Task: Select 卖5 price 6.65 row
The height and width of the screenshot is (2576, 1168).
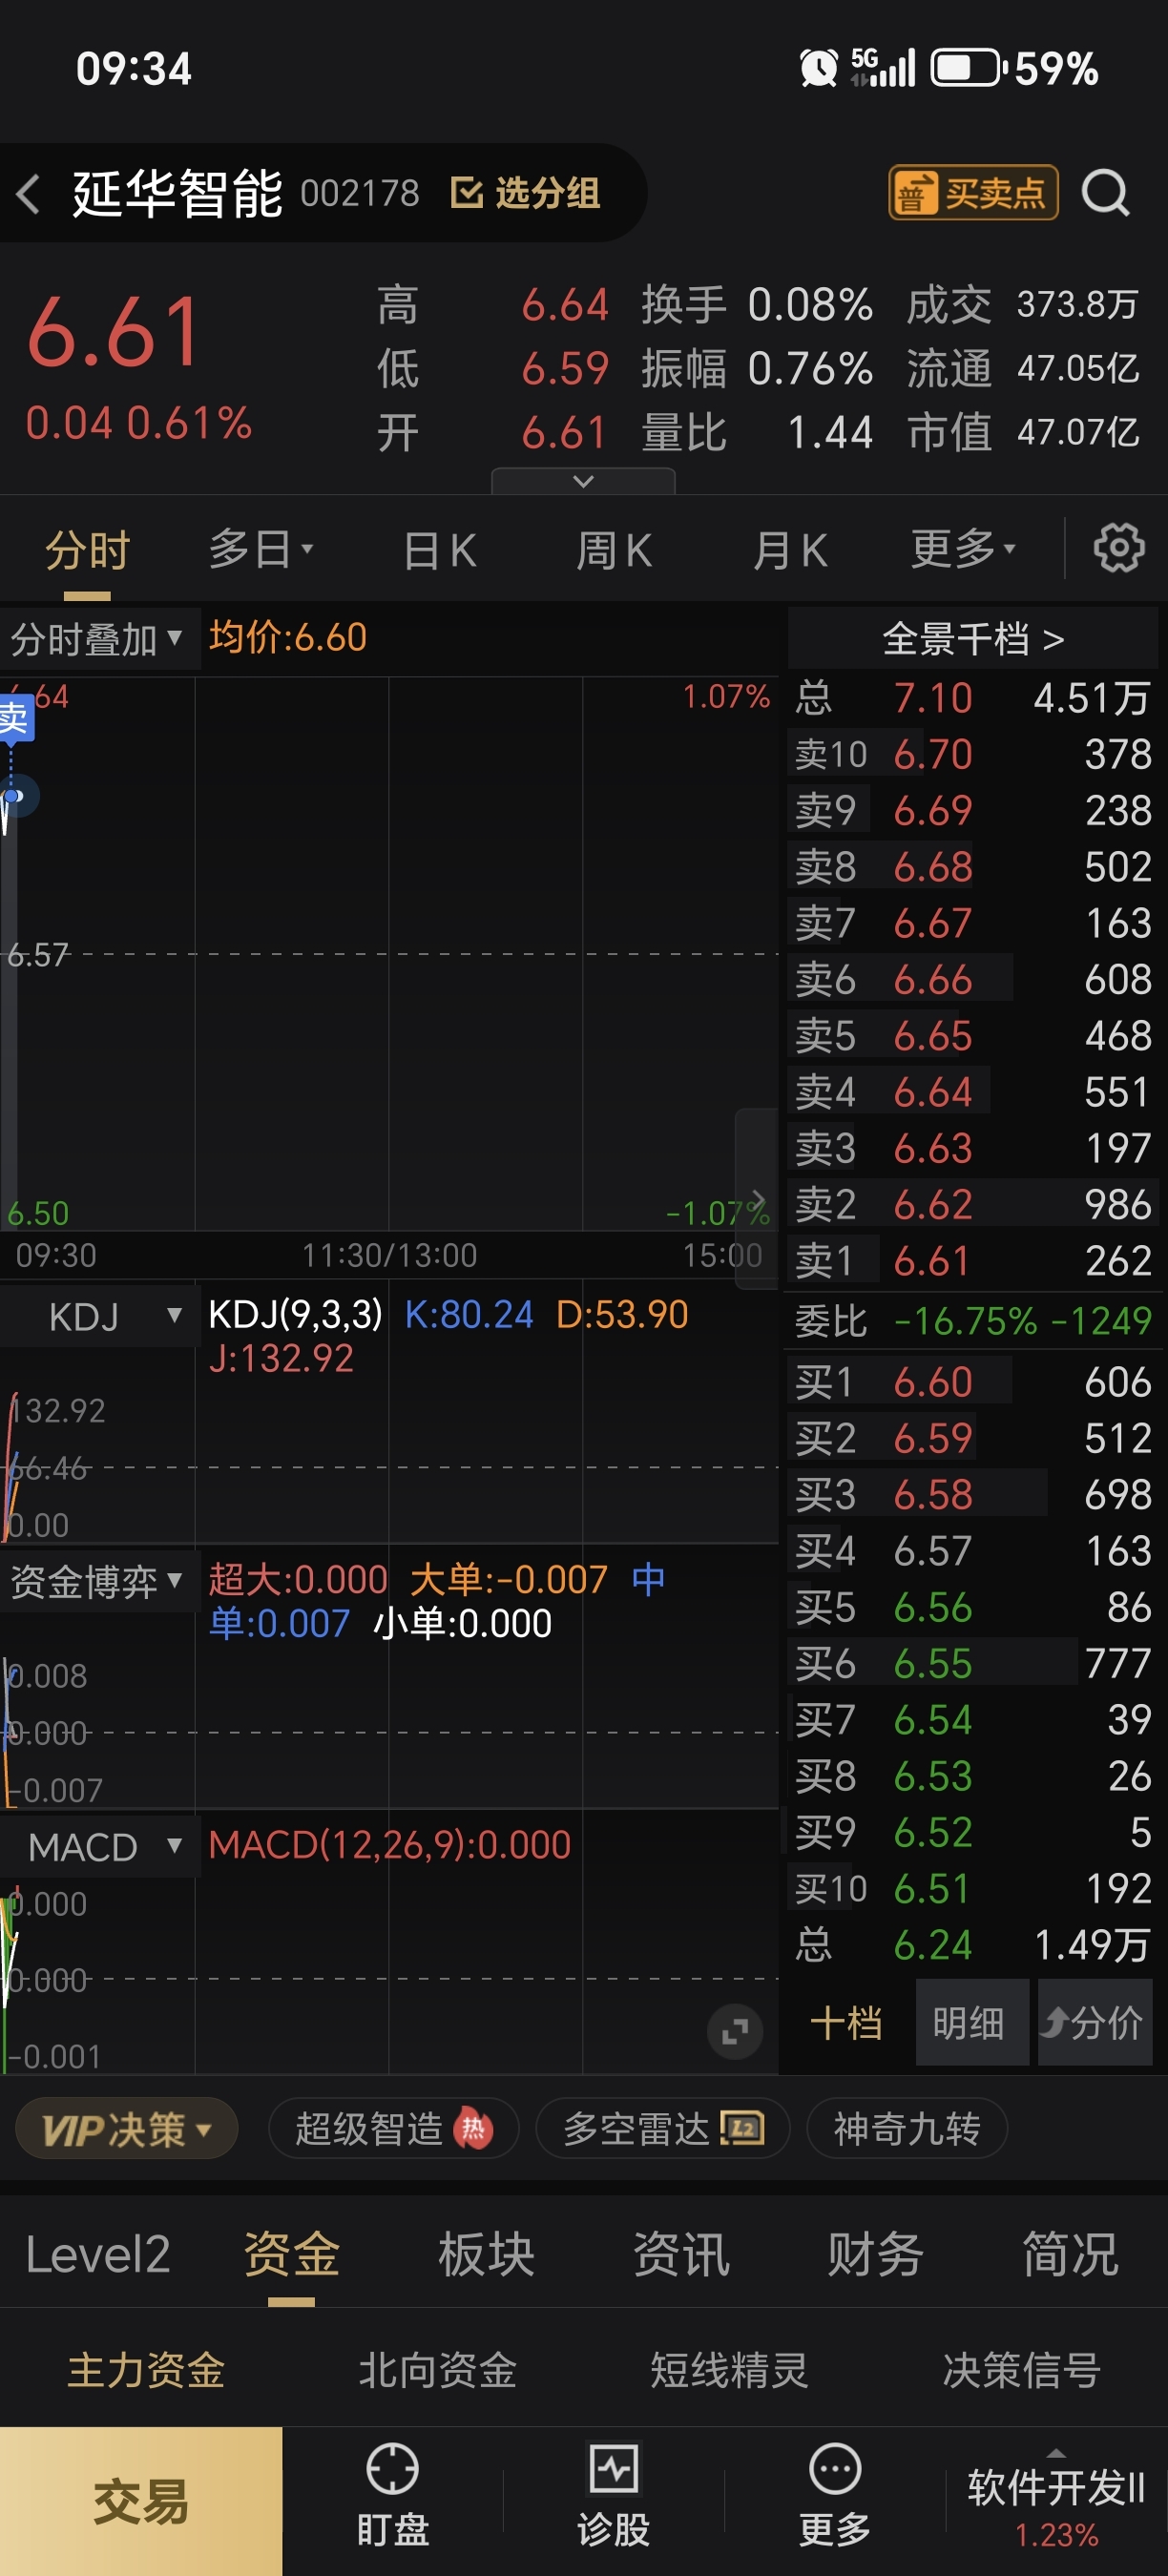Action: pyautogui.click(x=973, y=1036)
